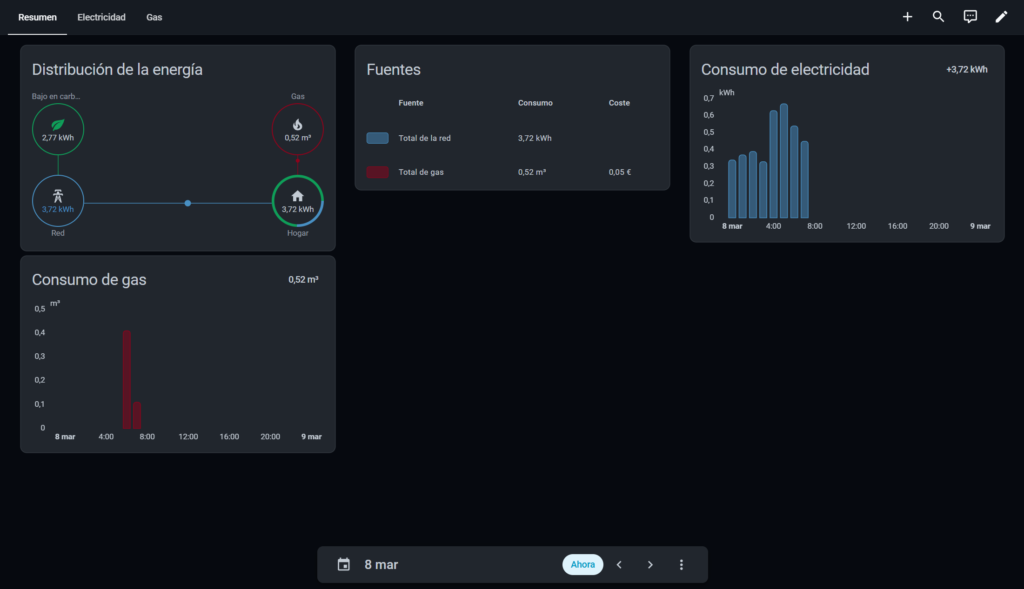Click the plus add icon in header
This screenshot has height=589, width=1024.
[907, 17]
